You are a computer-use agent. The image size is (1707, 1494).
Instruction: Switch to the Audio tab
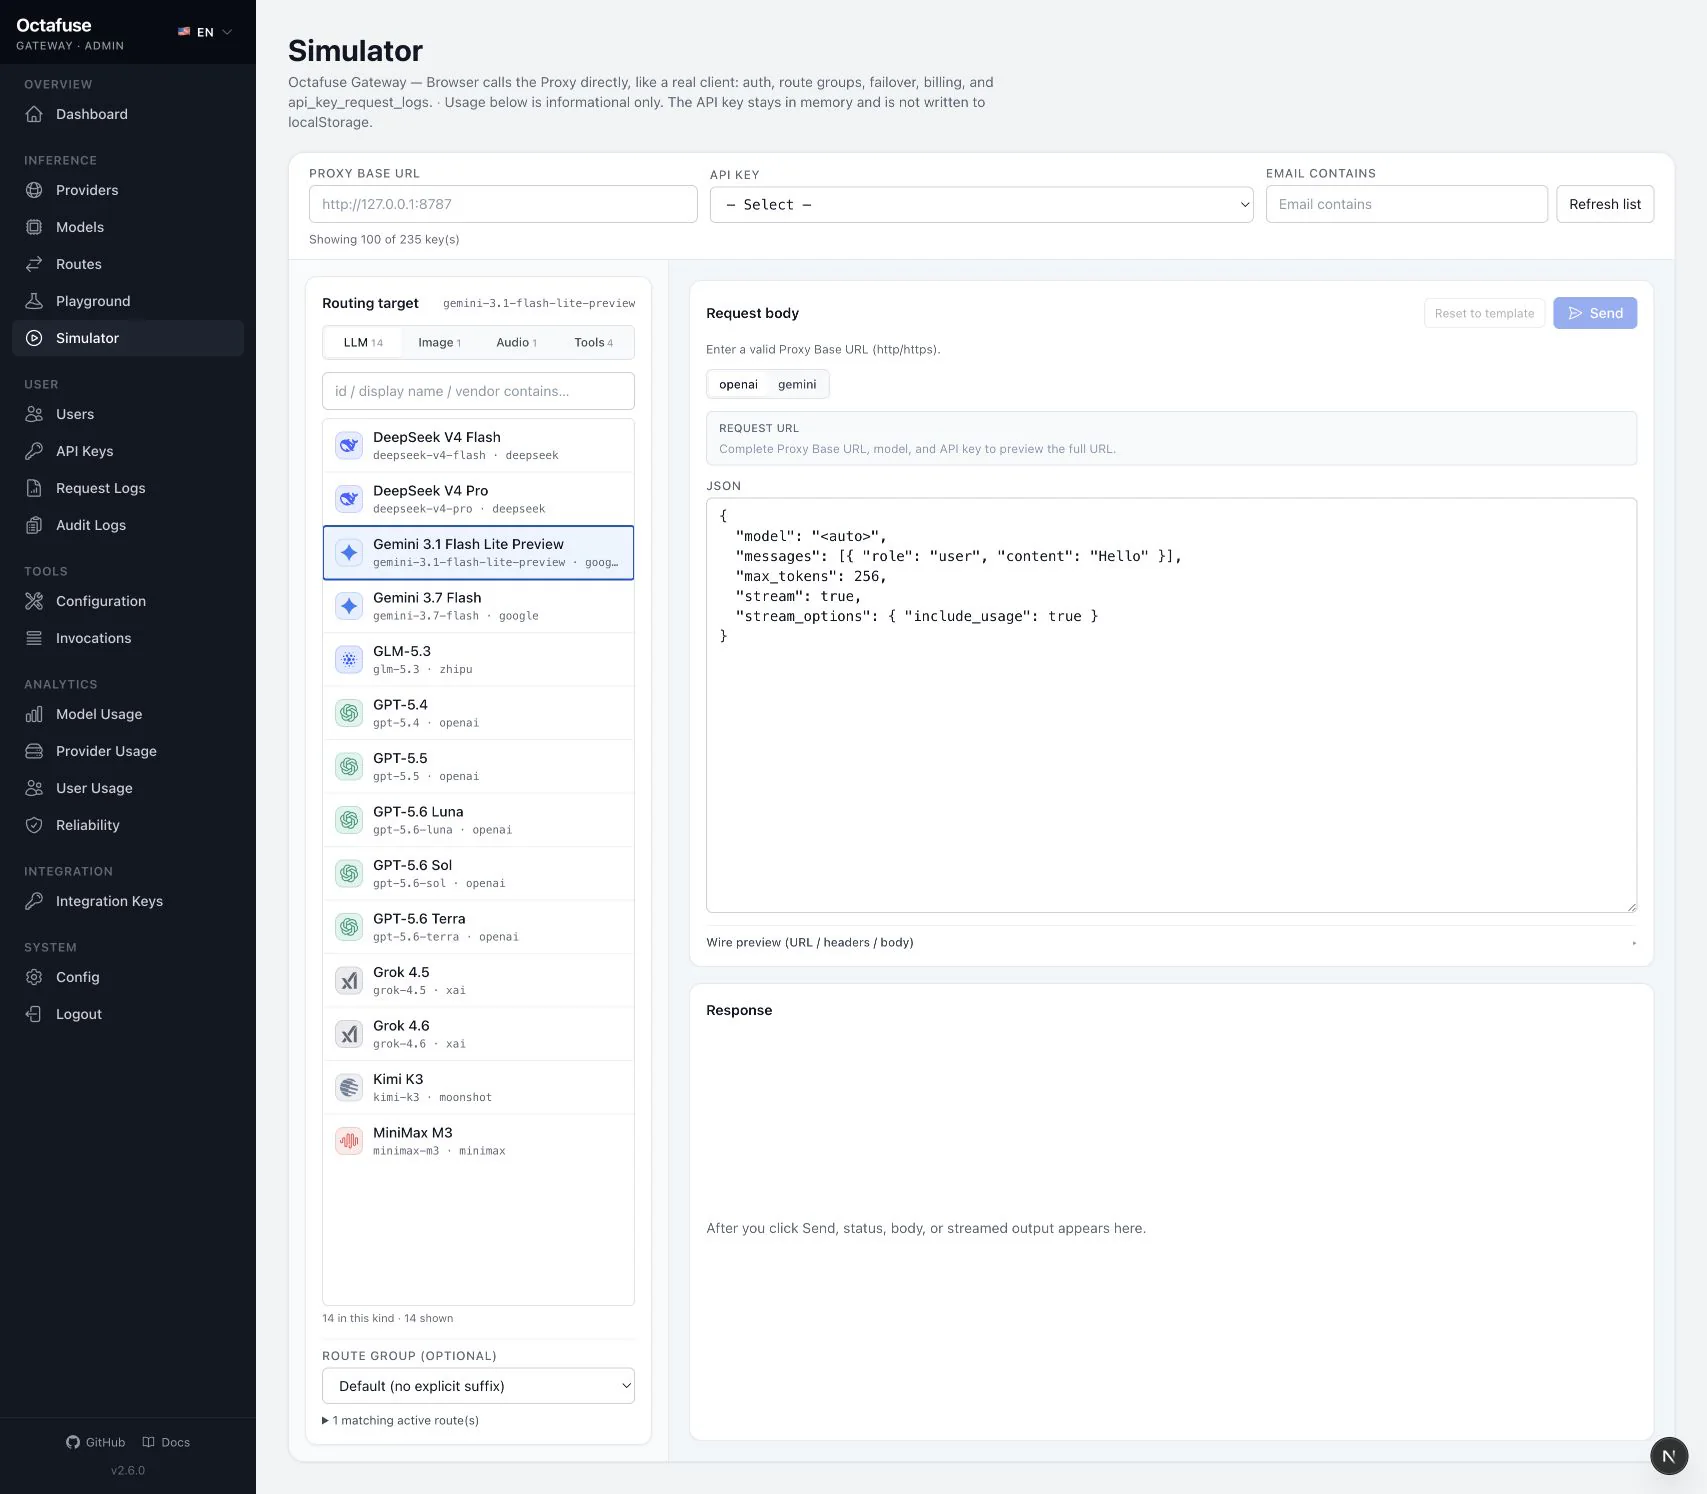coord(516,342)
